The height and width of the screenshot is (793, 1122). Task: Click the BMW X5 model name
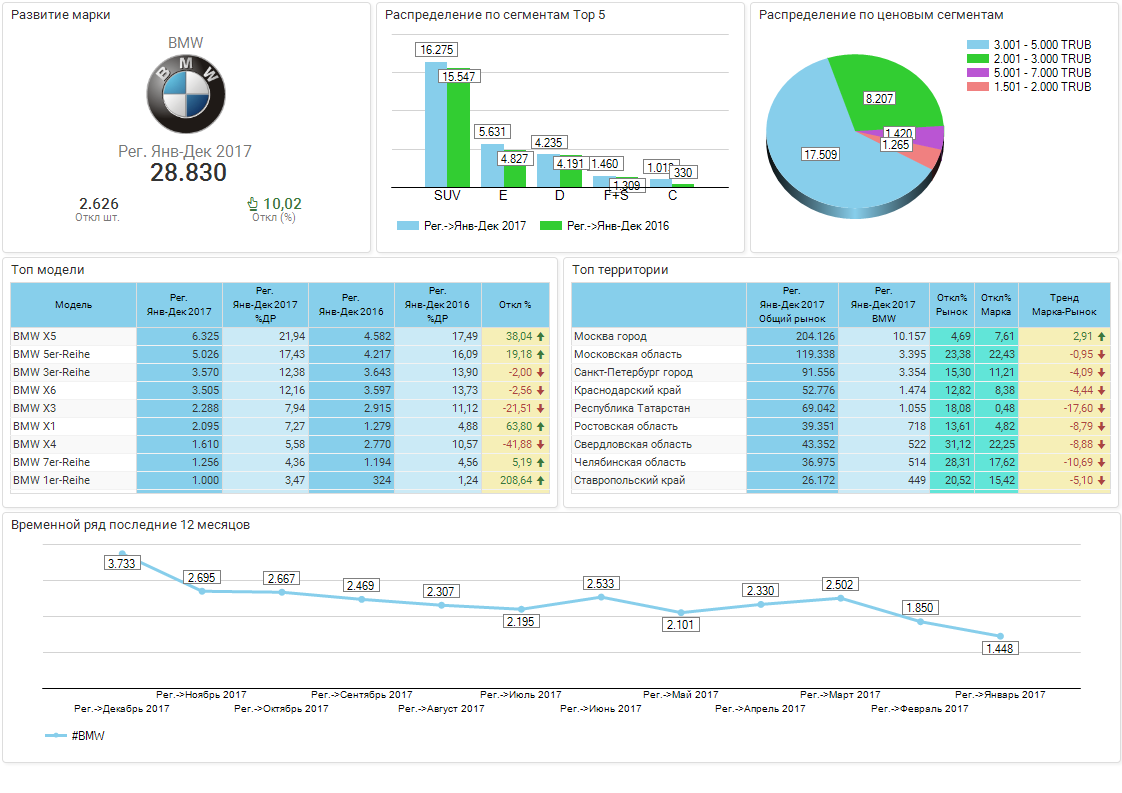[x=34, y=336]
